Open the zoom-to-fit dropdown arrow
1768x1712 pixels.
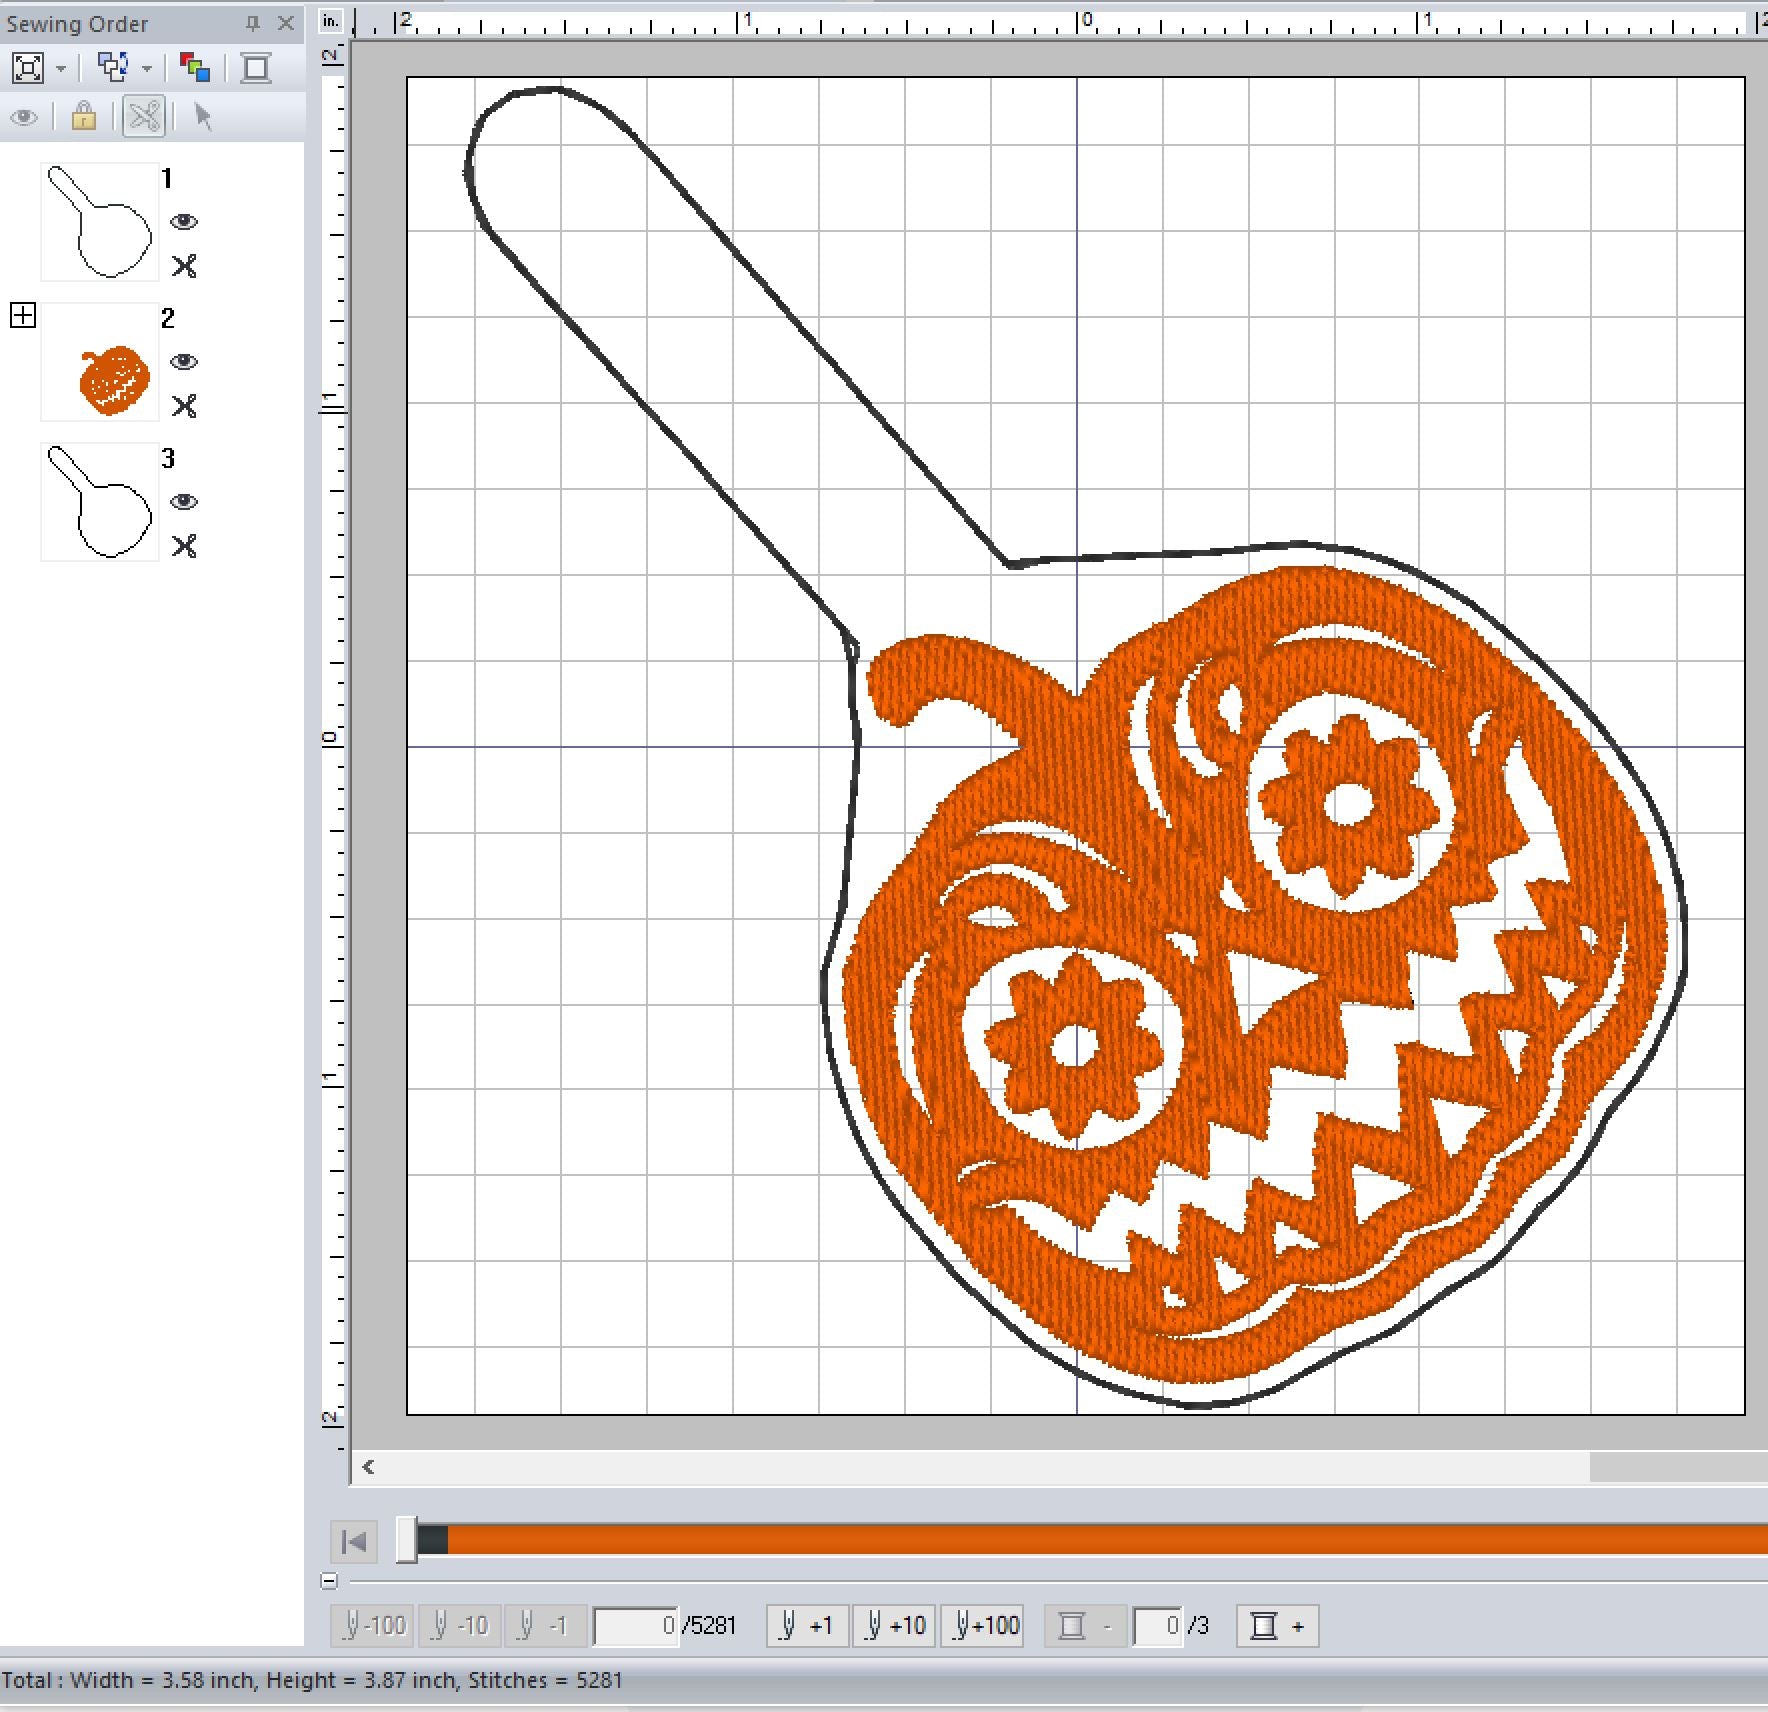click(x=61, y=69)
